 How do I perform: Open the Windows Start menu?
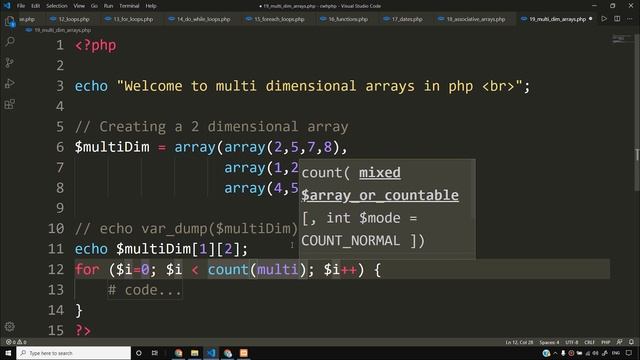[x=8, y=353]
